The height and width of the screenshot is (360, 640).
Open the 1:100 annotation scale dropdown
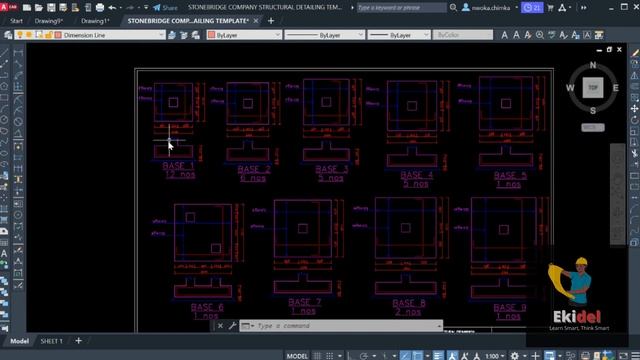[x=495, y=356]
